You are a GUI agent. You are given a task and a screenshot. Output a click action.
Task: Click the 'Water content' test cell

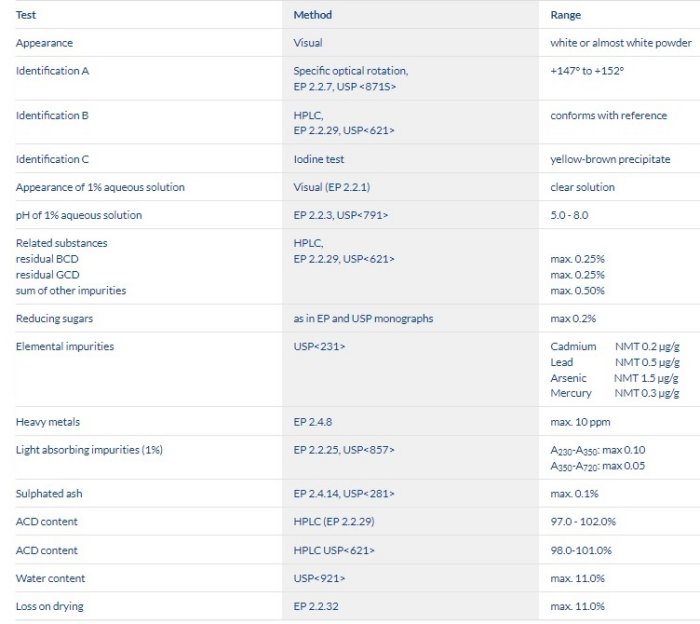[x=50, y=578]
